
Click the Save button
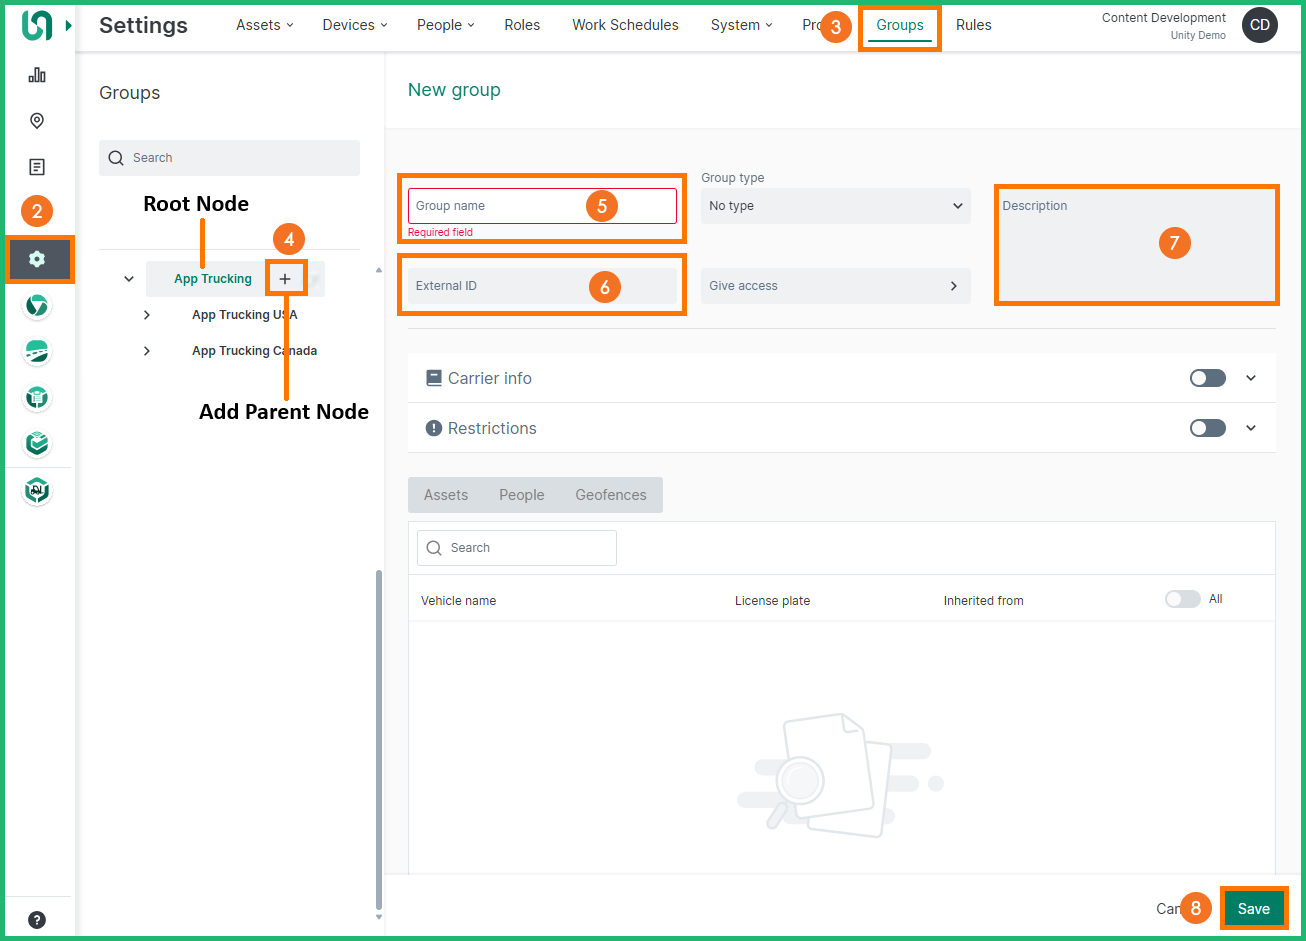pyautogui.click(x=1253, y=908)
